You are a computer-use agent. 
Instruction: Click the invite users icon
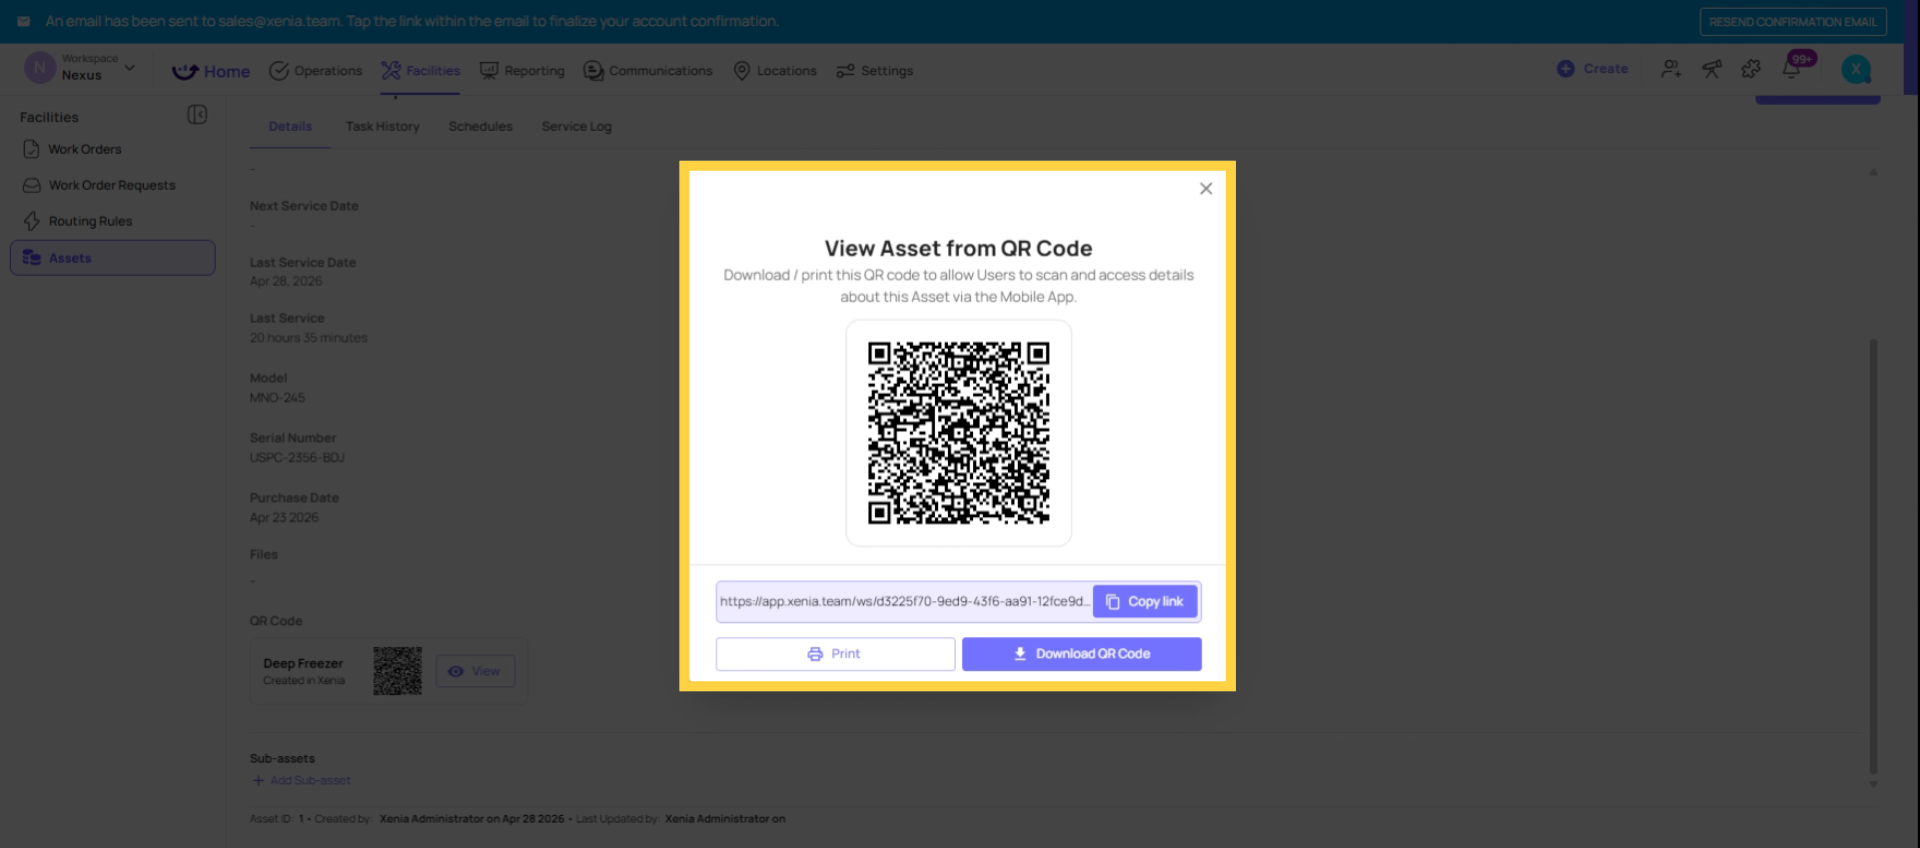click(x=1671, y=69)
